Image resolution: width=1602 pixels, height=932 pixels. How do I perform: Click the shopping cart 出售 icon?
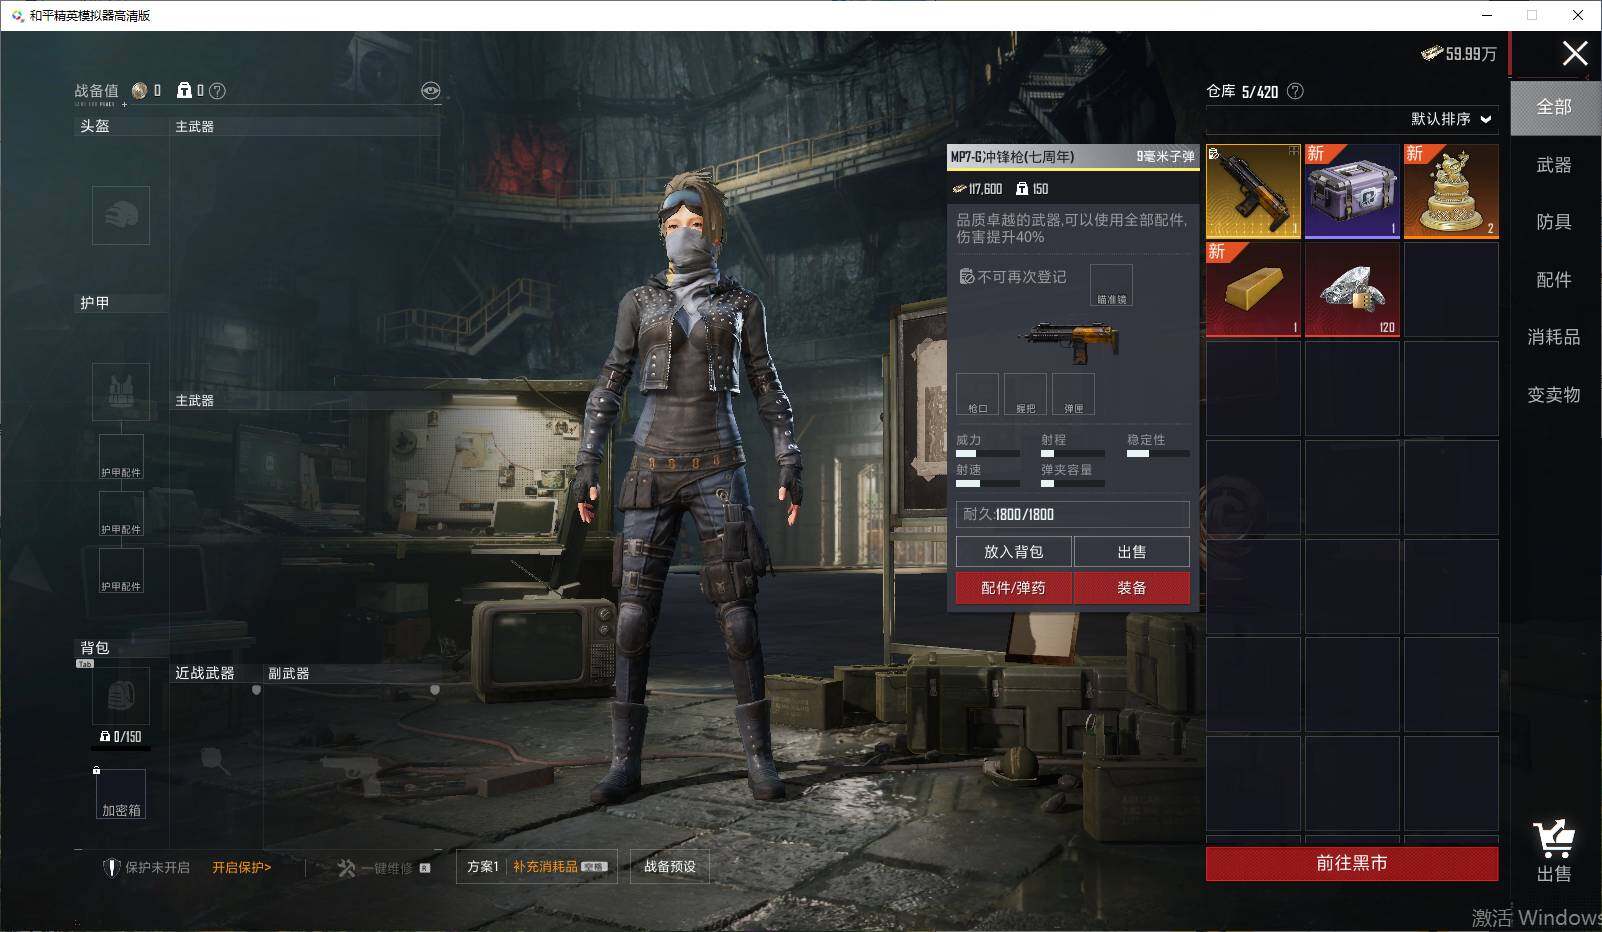pyautogui.click(x=1553, y=851)
